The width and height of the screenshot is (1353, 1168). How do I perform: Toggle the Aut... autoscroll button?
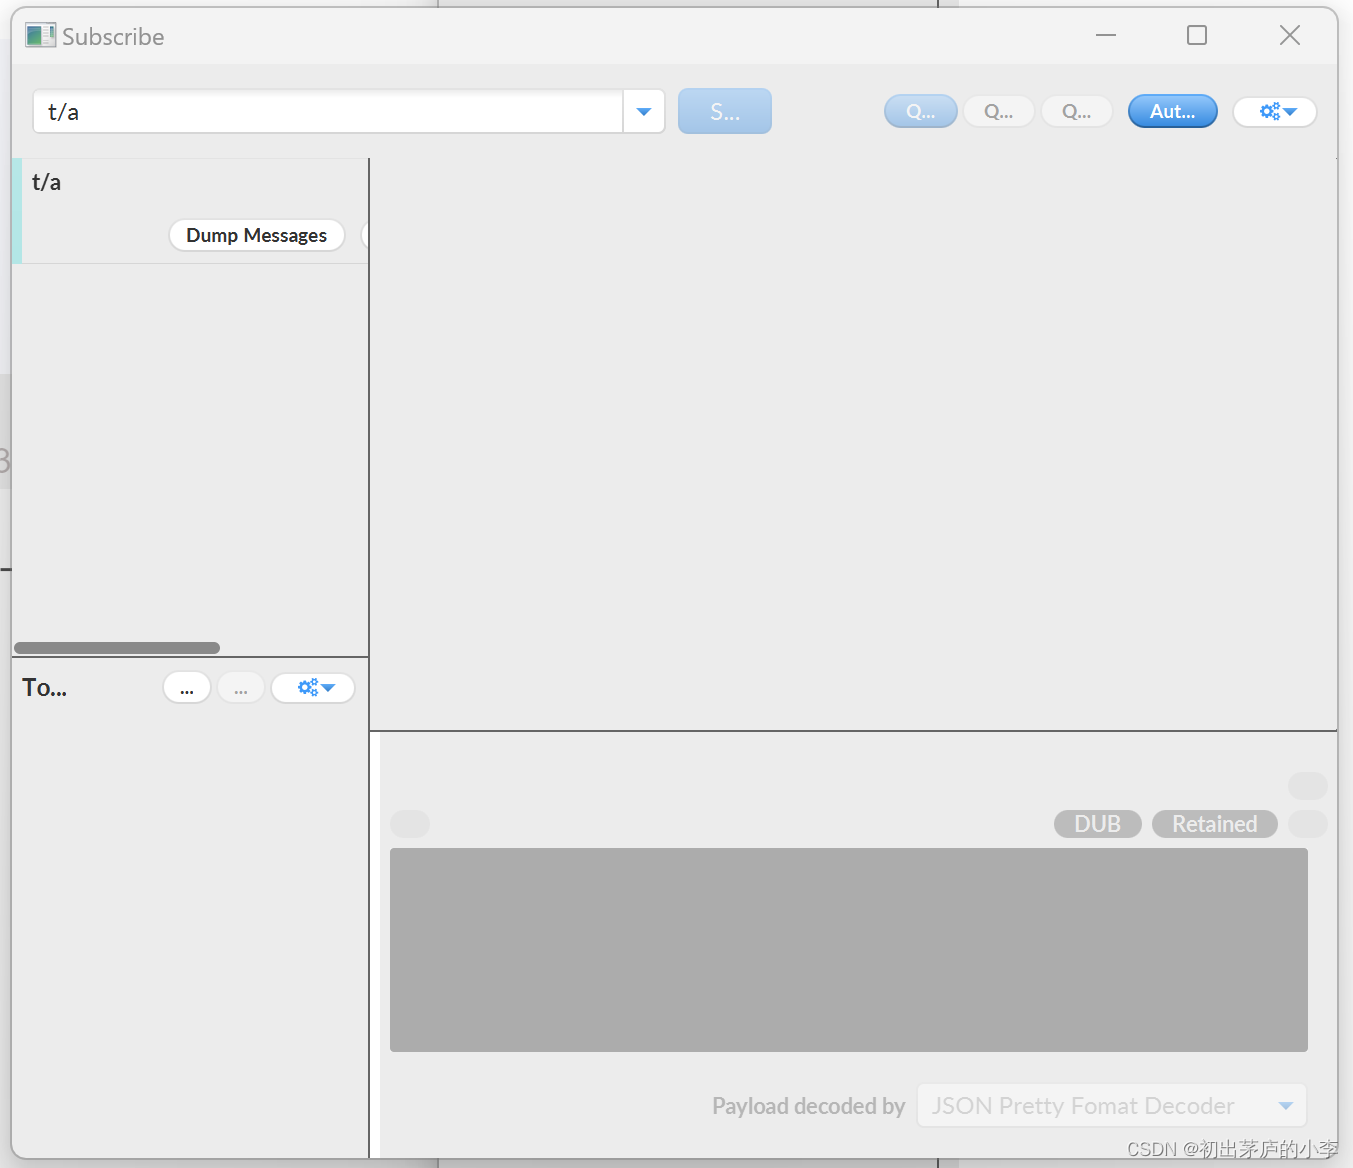pos(1173,112)
